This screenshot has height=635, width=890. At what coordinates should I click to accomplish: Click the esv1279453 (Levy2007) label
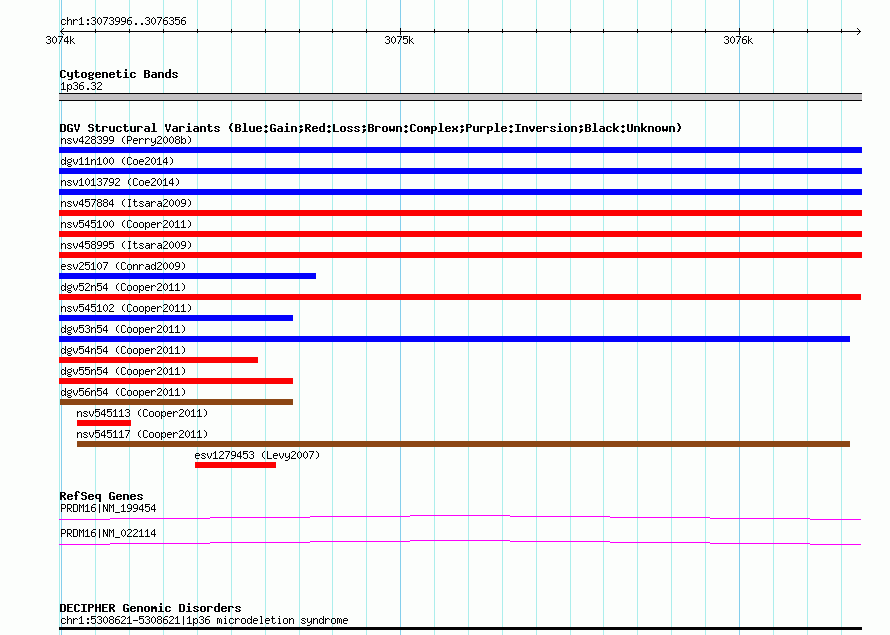257,455
